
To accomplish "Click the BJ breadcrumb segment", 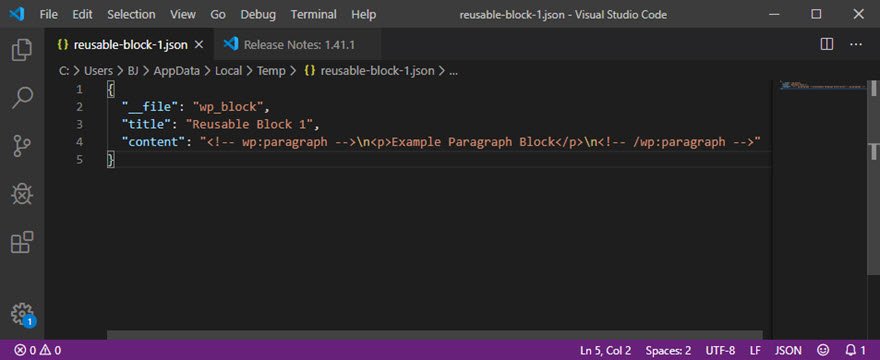I will point(133,71).
